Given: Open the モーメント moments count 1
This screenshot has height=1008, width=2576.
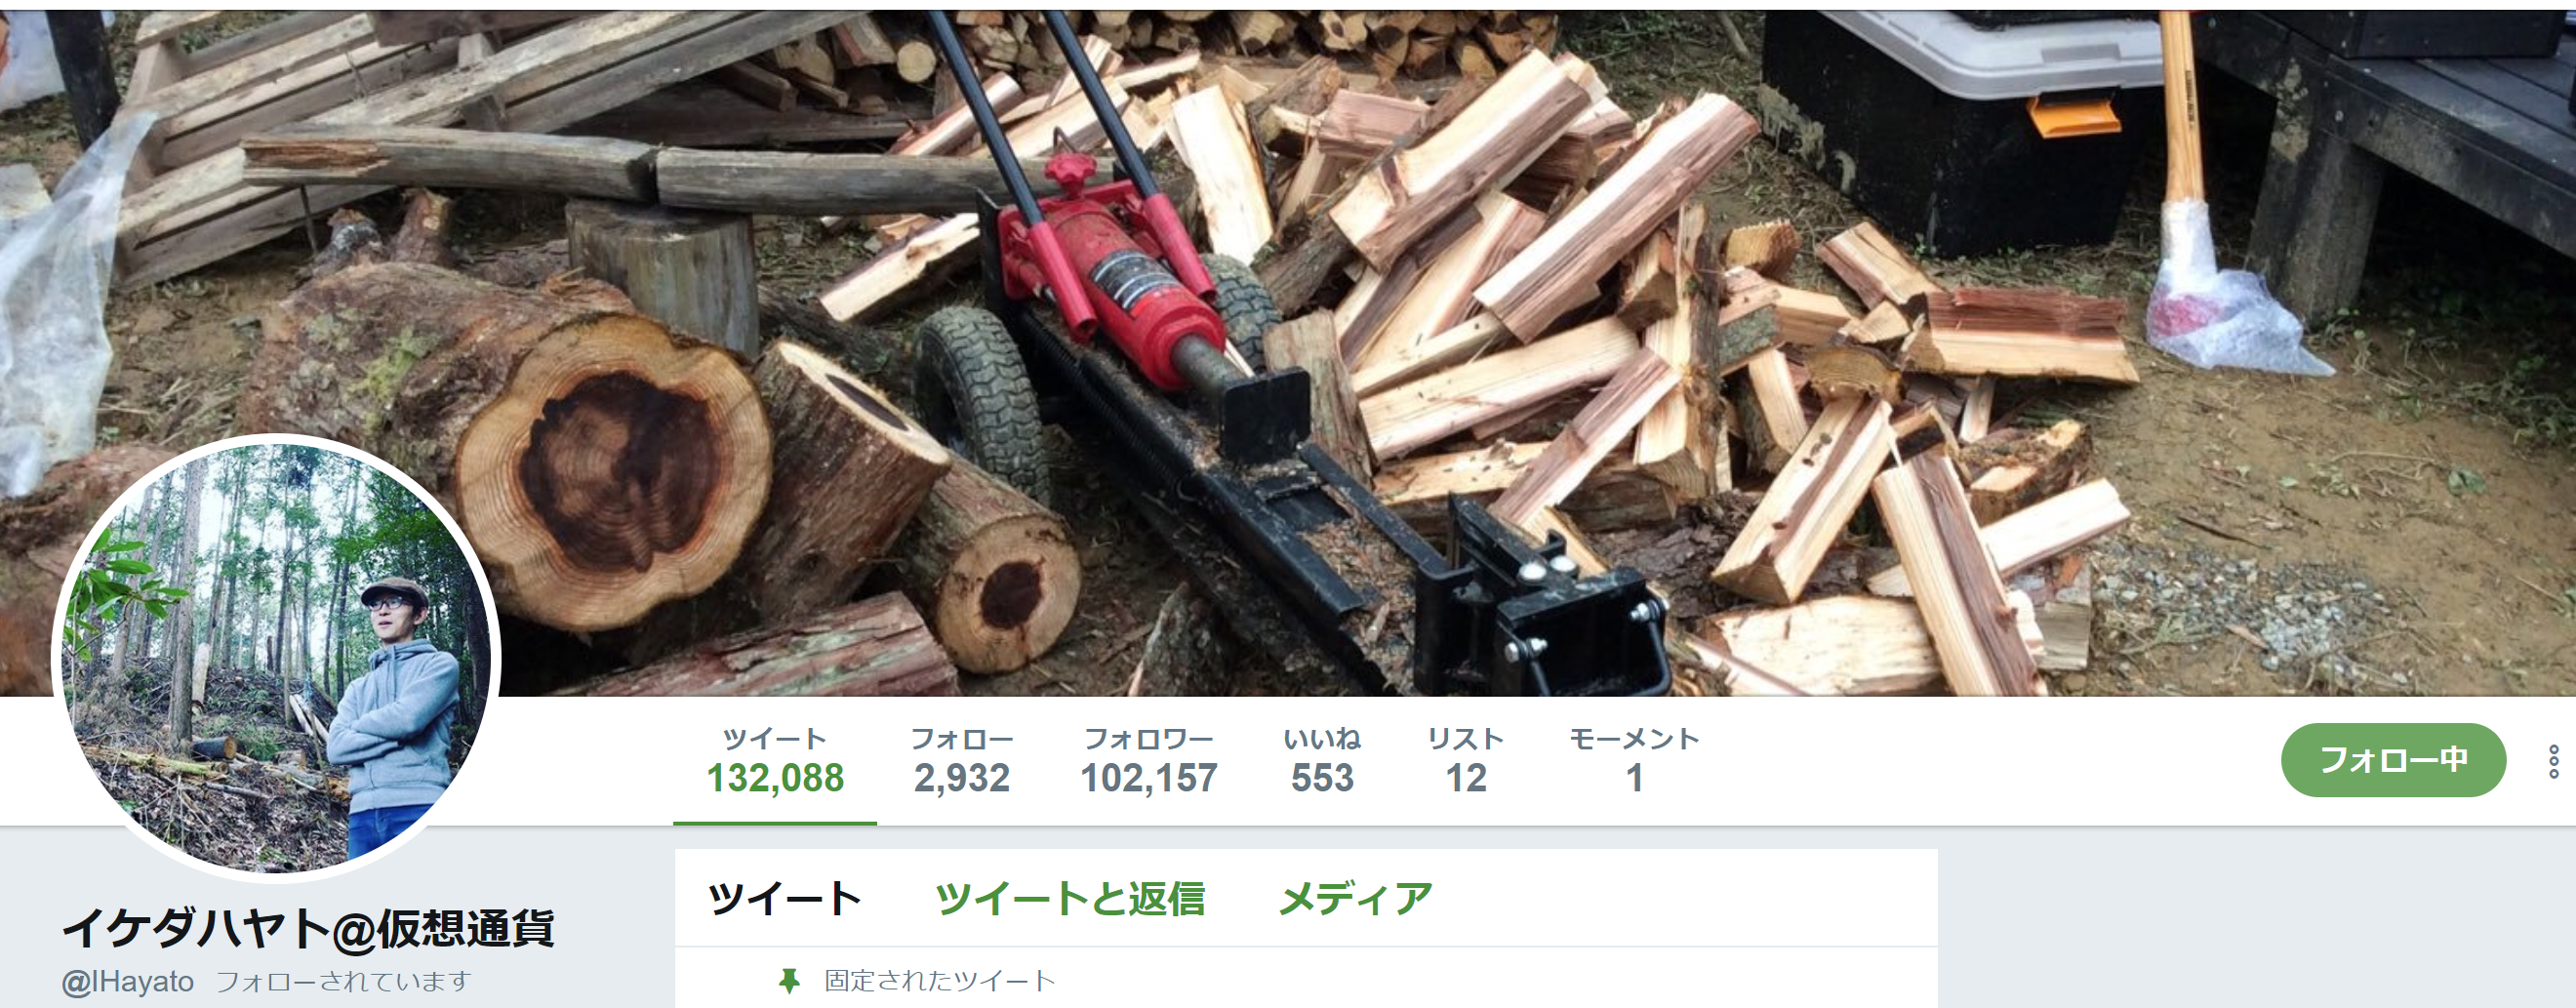Looking at the screenshot, I should 1634,760.
